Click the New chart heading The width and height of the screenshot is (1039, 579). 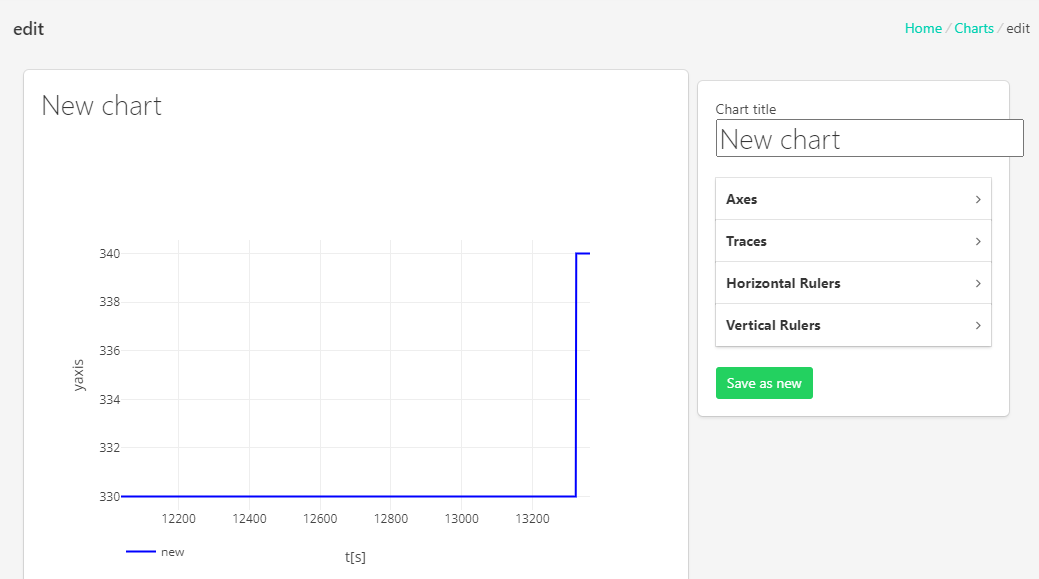coord(101,105)
